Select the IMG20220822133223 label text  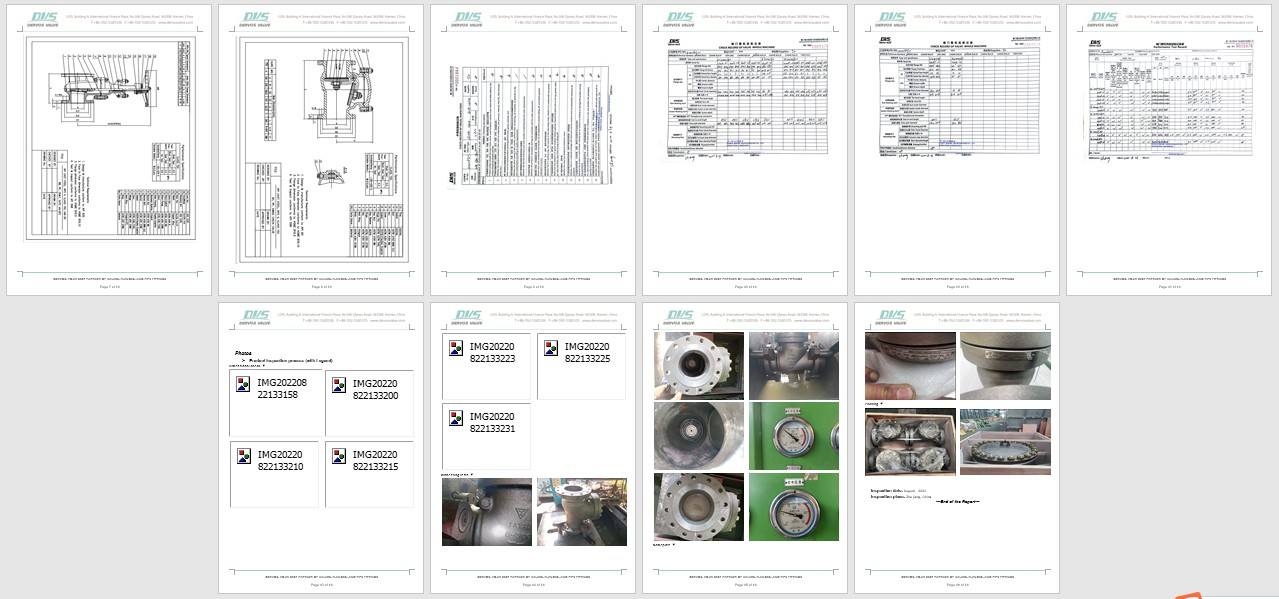[492, 352]
